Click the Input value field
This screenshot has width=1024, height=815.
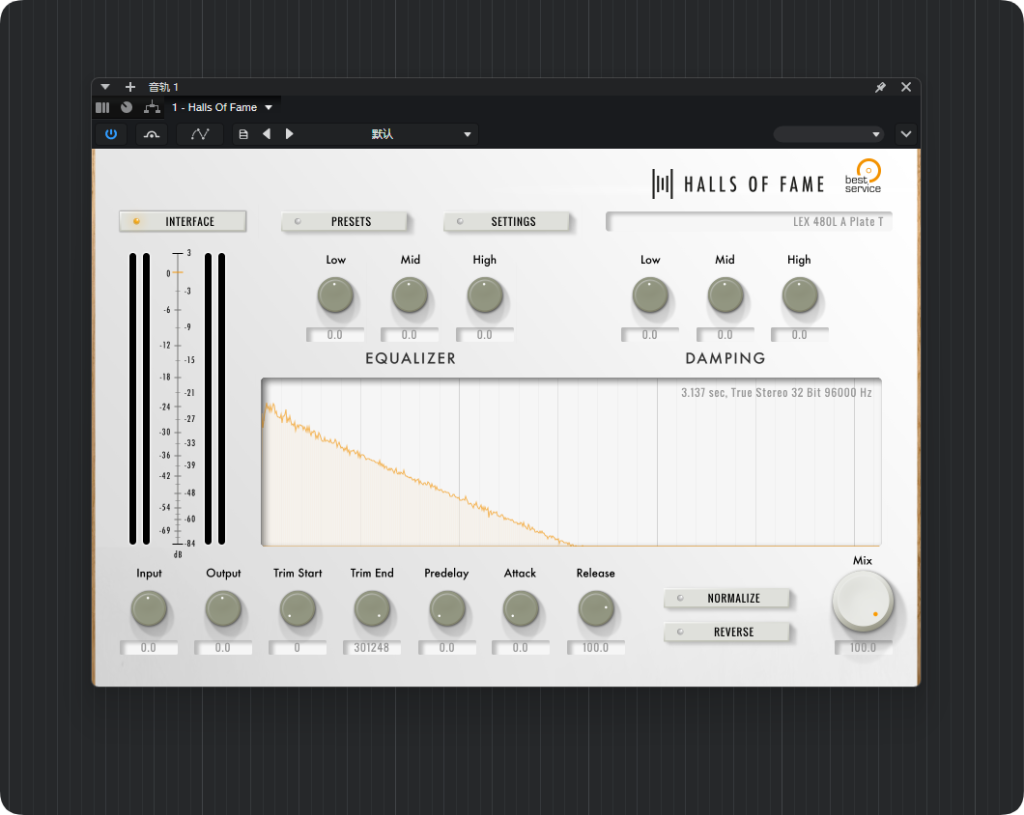click(149, 648)
